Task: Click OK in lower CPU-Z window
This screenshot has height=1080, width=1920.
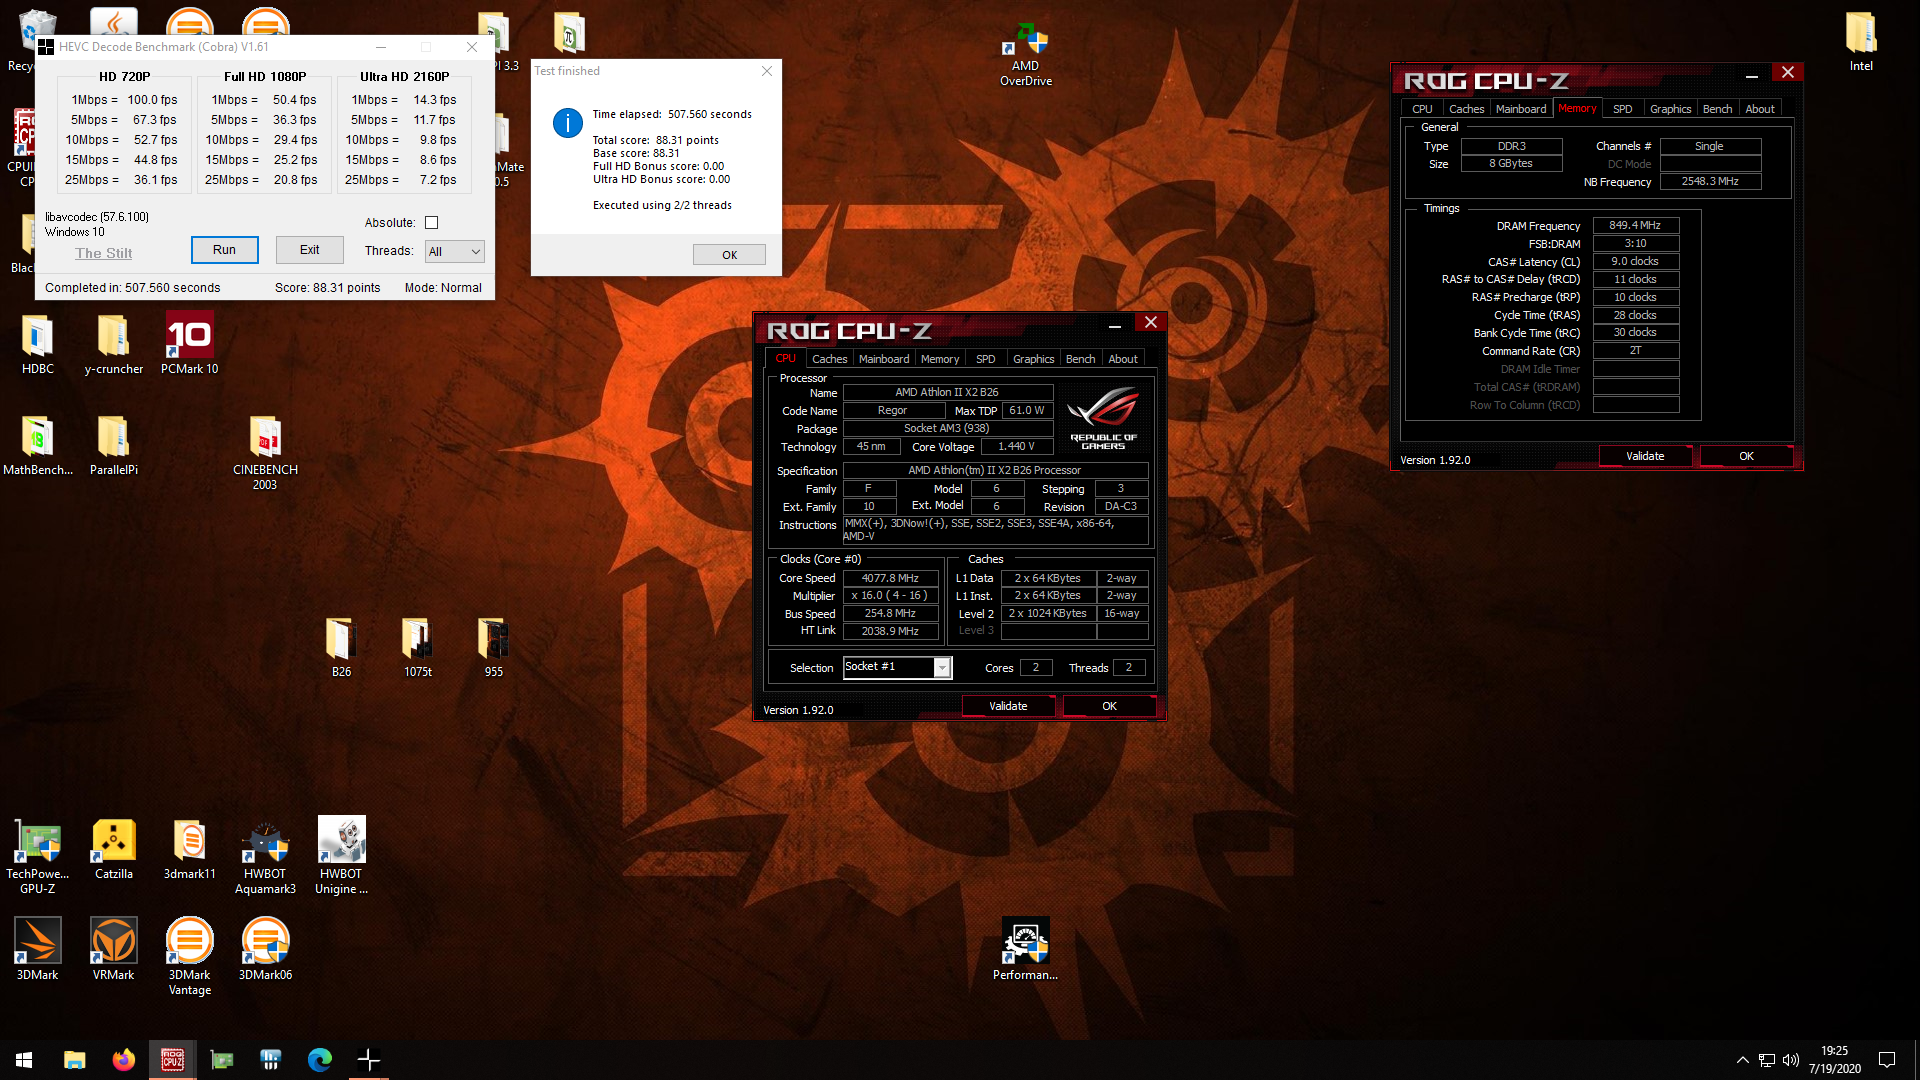Action: 1109,706
